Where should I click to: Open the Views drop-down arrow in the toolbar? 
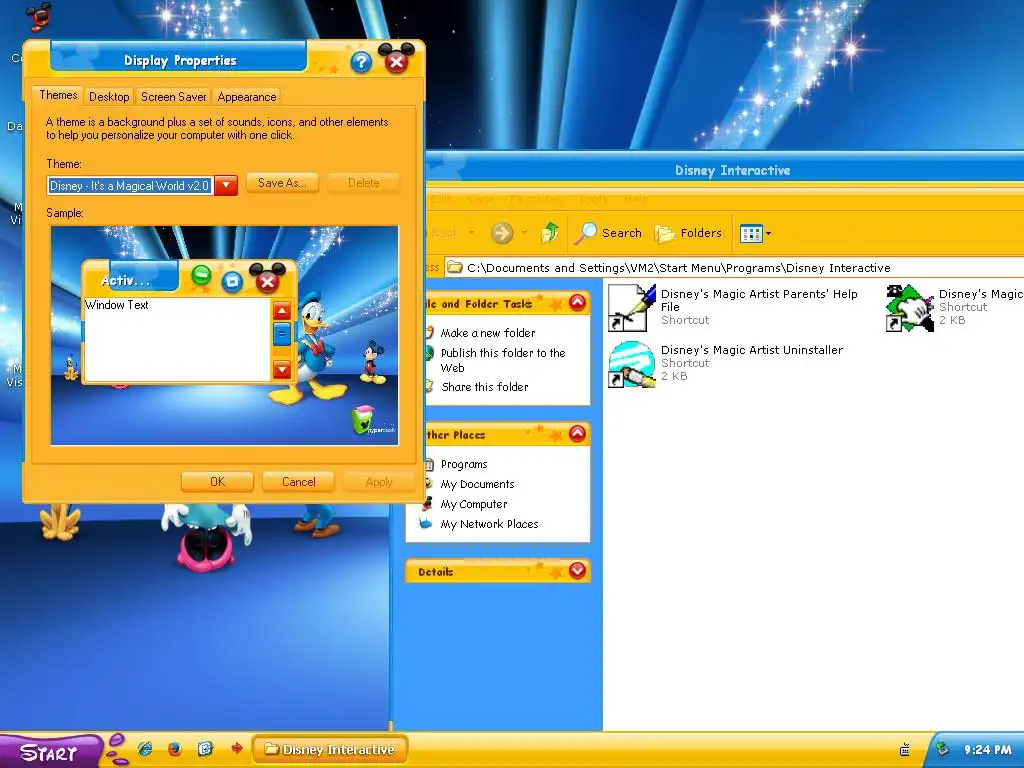coord(769,233)
